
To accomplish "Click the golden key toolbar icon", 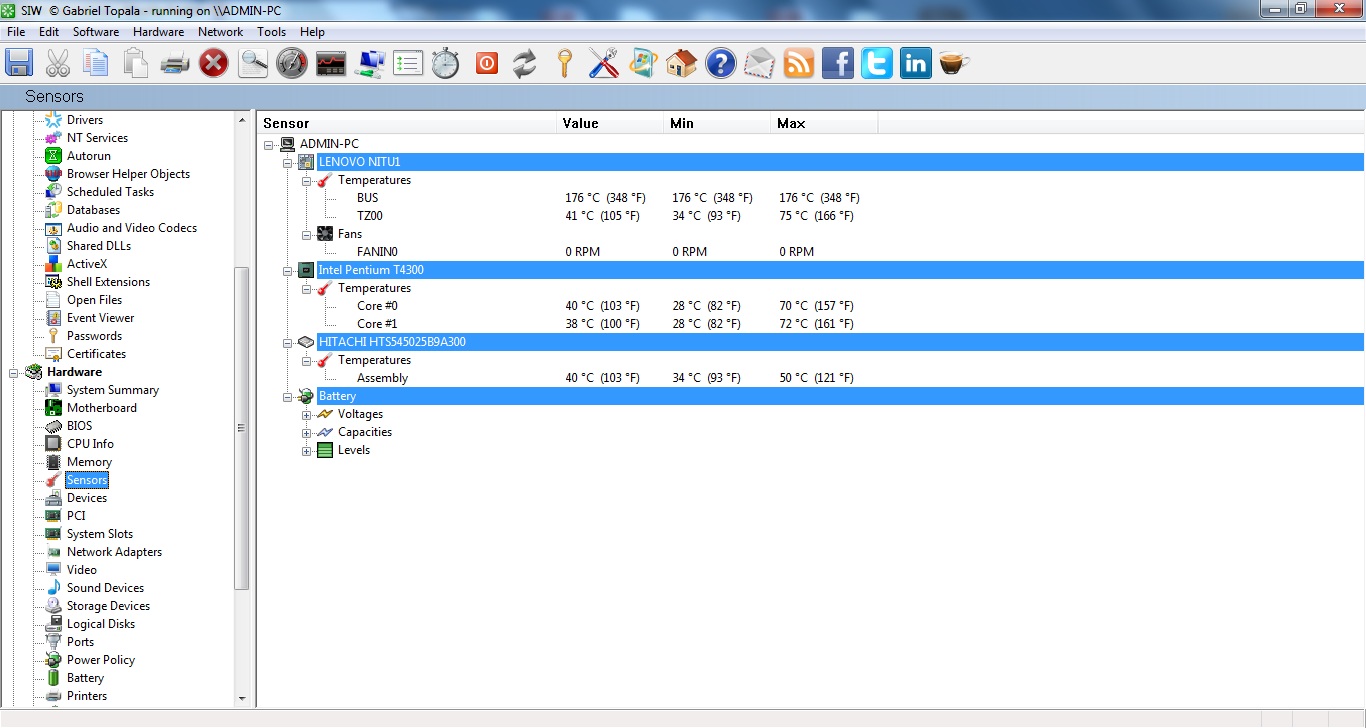I will click(564, 63).
